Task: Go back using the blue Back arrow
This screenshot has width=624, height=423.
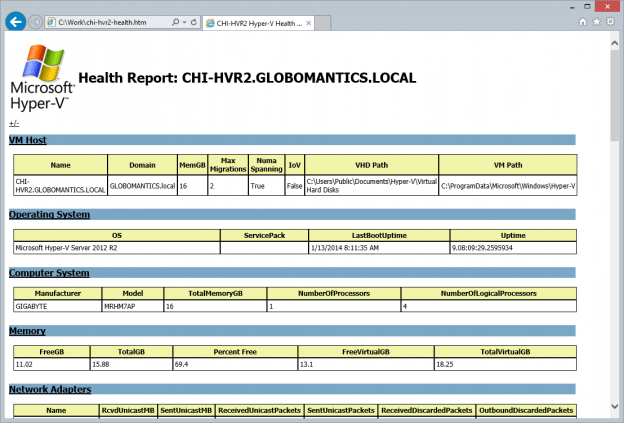Action: [16, 22]
